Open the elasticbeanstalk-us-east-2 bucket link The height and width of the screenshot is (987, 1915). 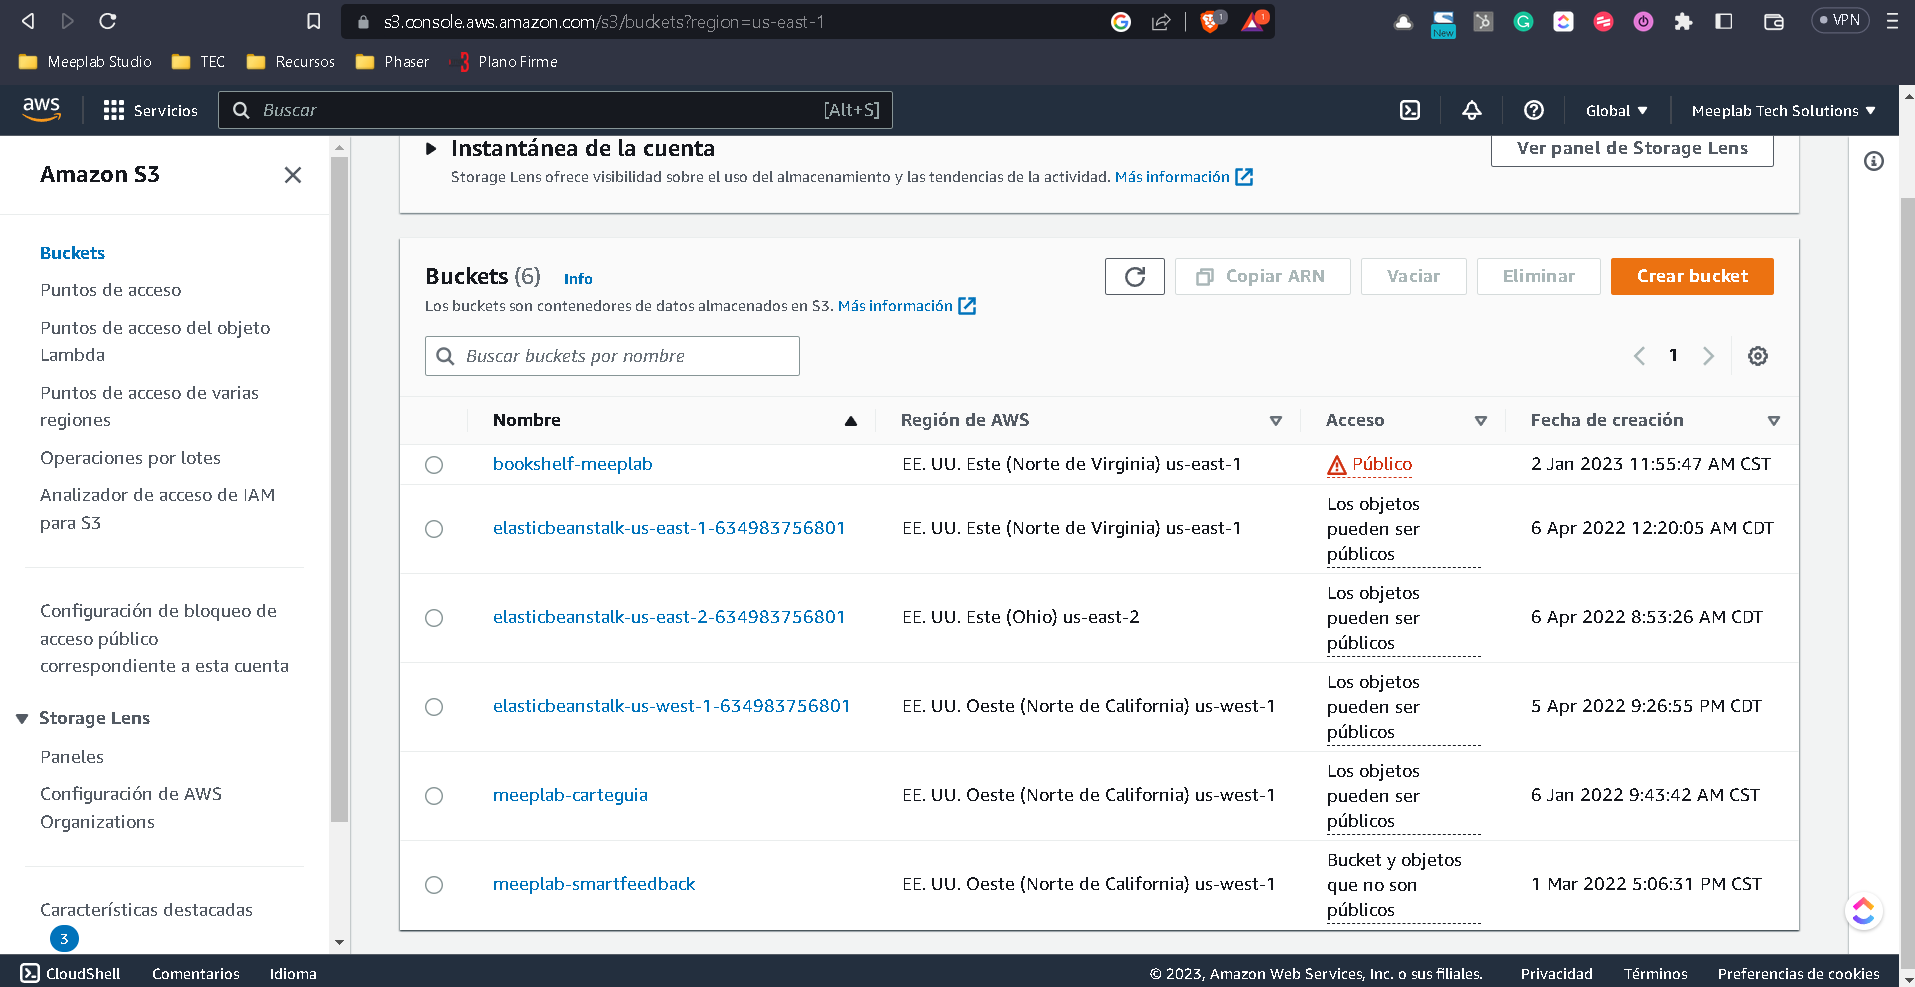[x=668, y=617]
